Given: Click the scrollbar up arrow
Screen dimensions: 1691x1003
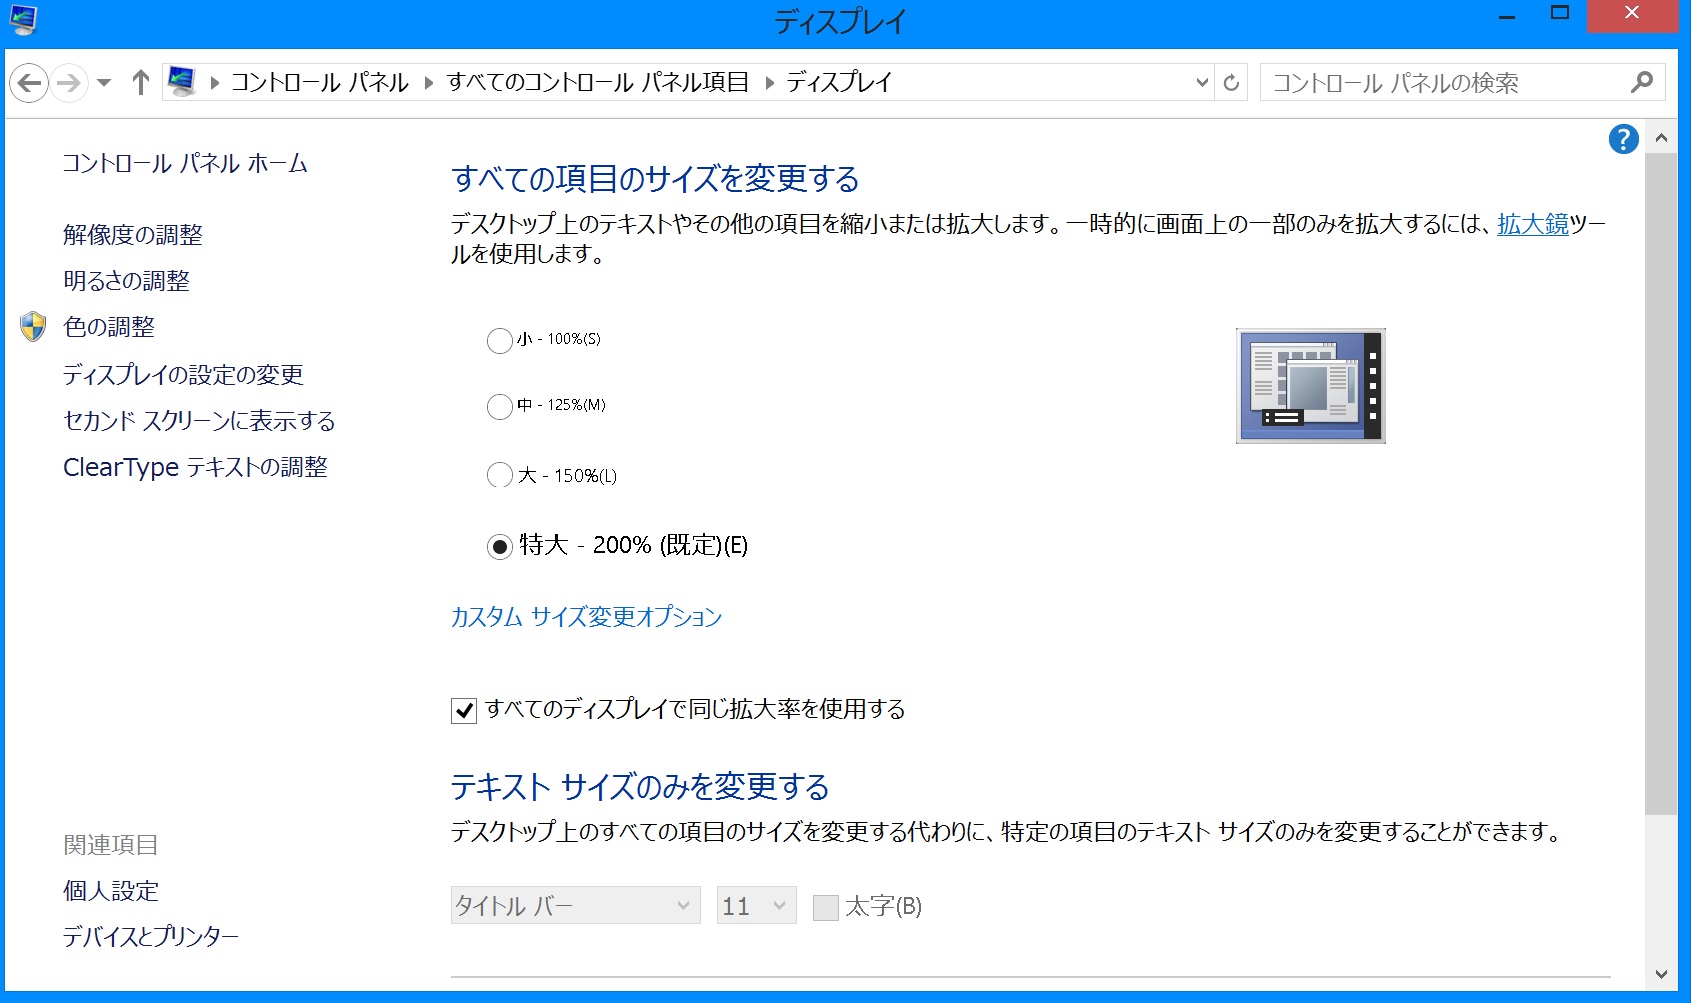Looking at the screenshot, I should tap(1661, 138).
